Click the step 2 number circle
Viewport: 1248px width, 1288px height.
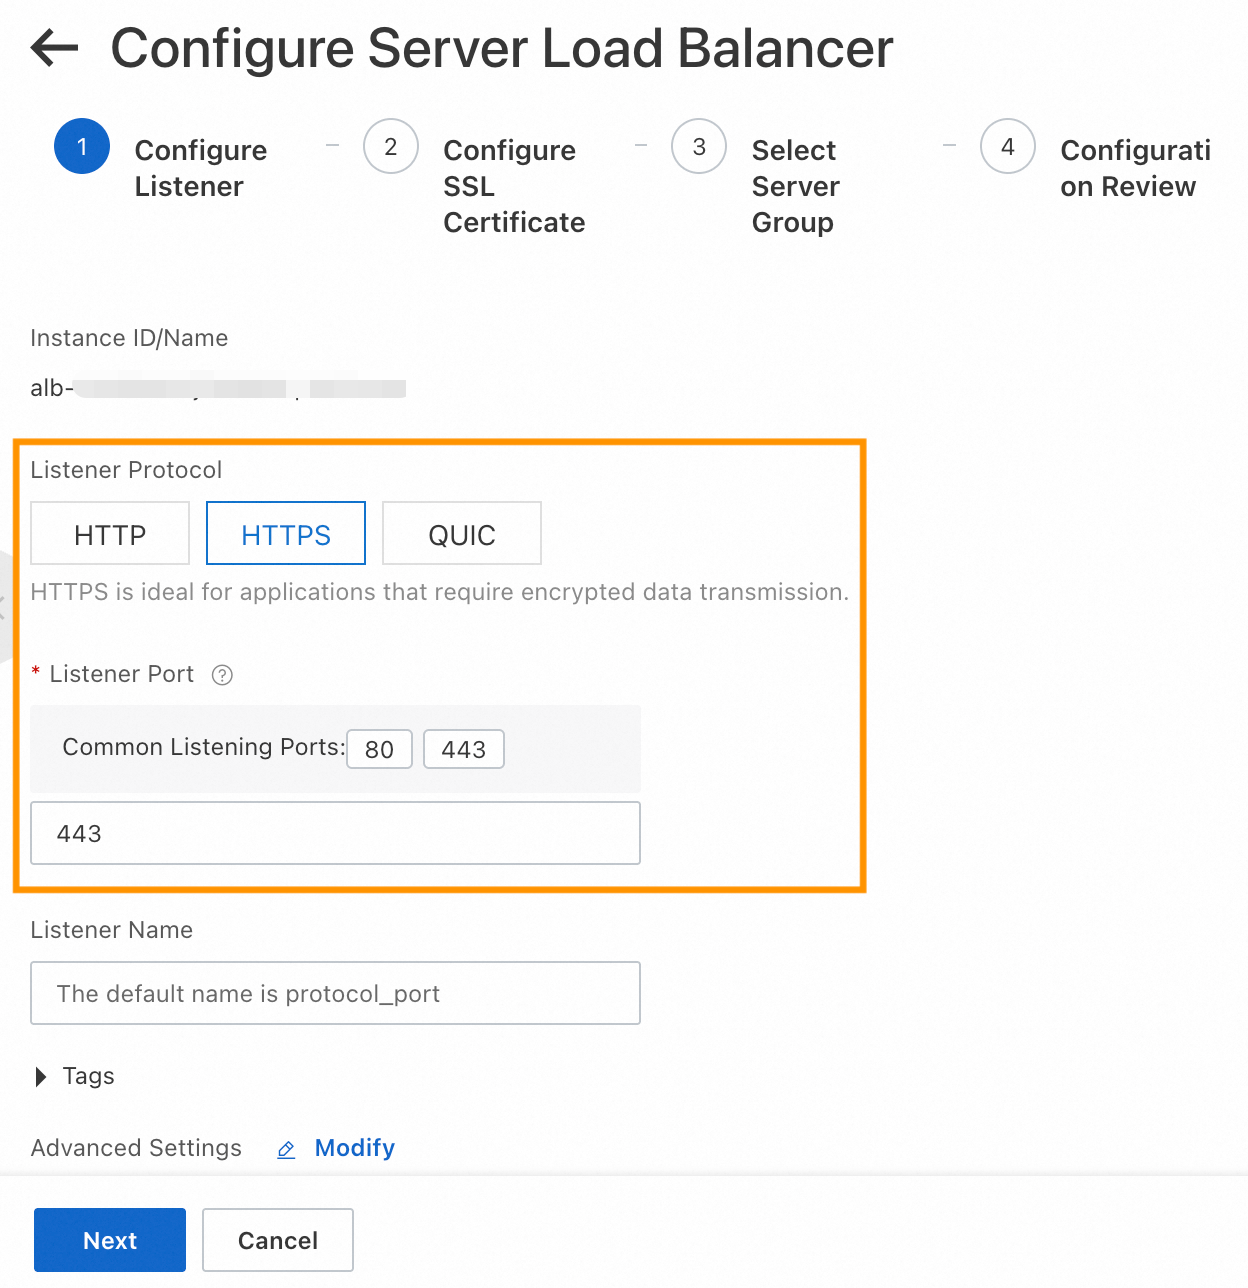coord(391,147)
